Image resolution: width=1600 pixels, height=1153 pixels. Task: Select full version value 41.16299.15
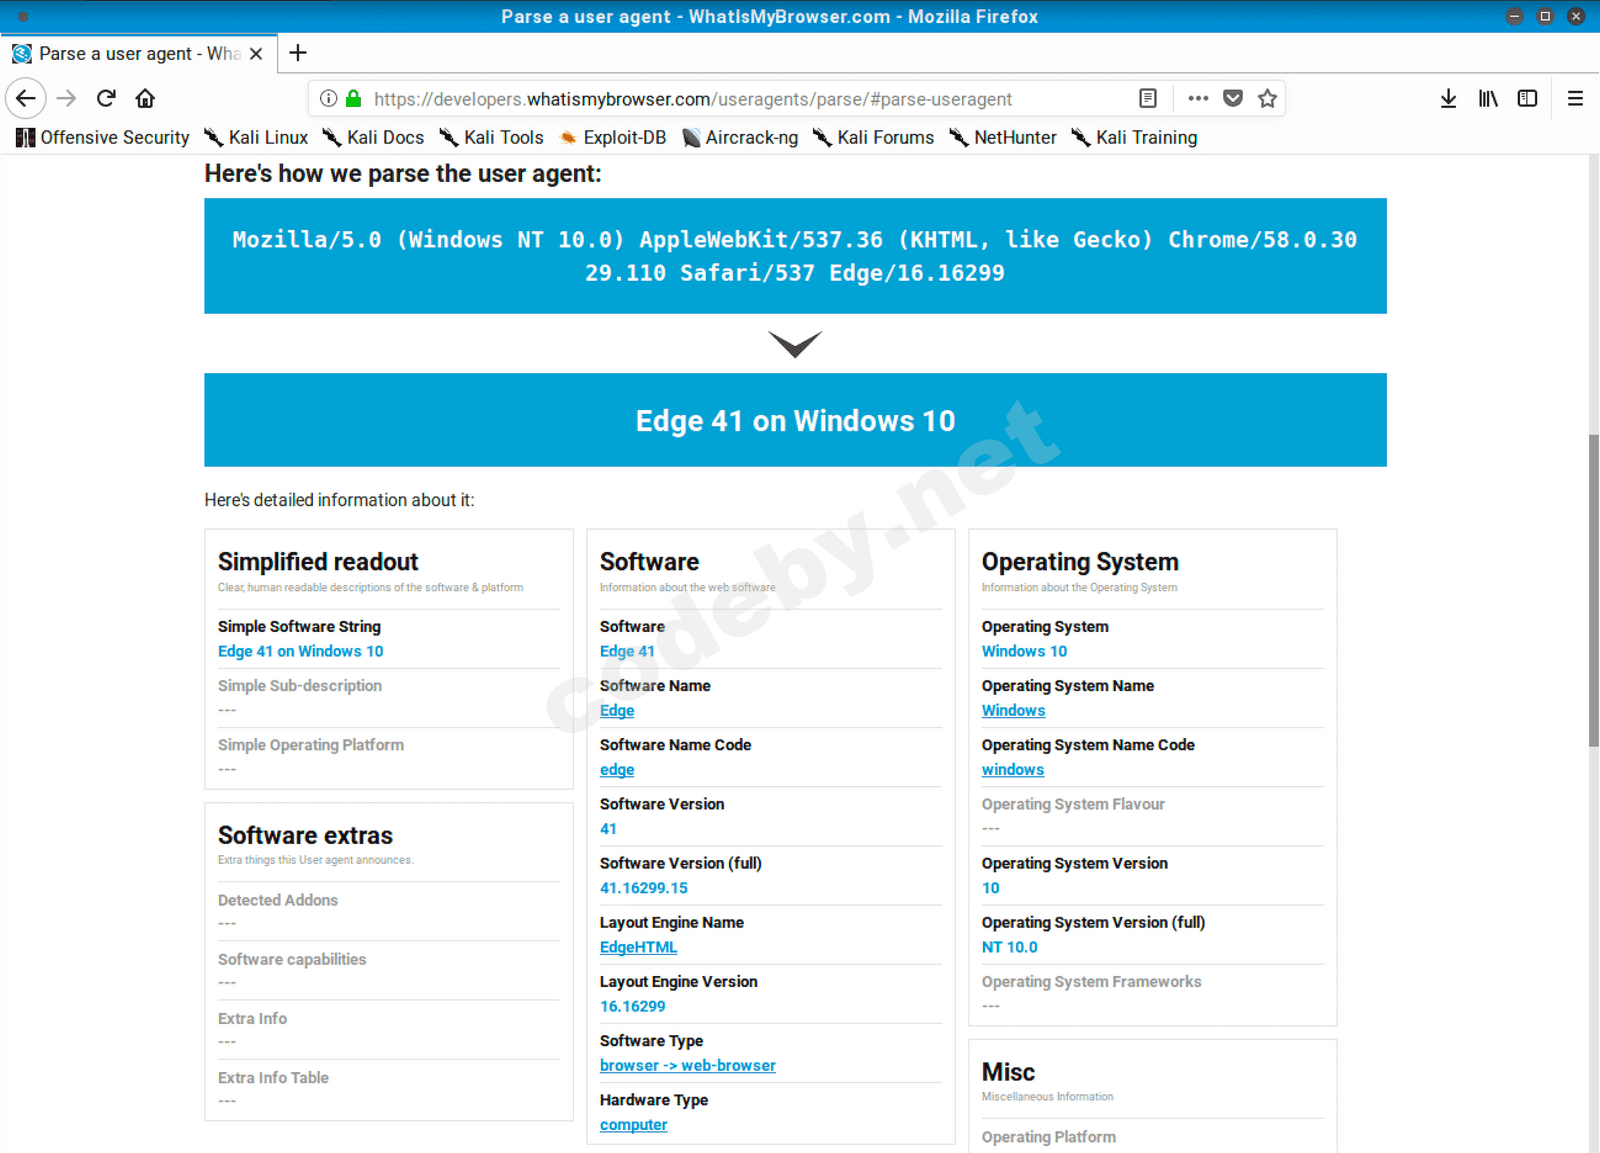click(x=644, y=887)
